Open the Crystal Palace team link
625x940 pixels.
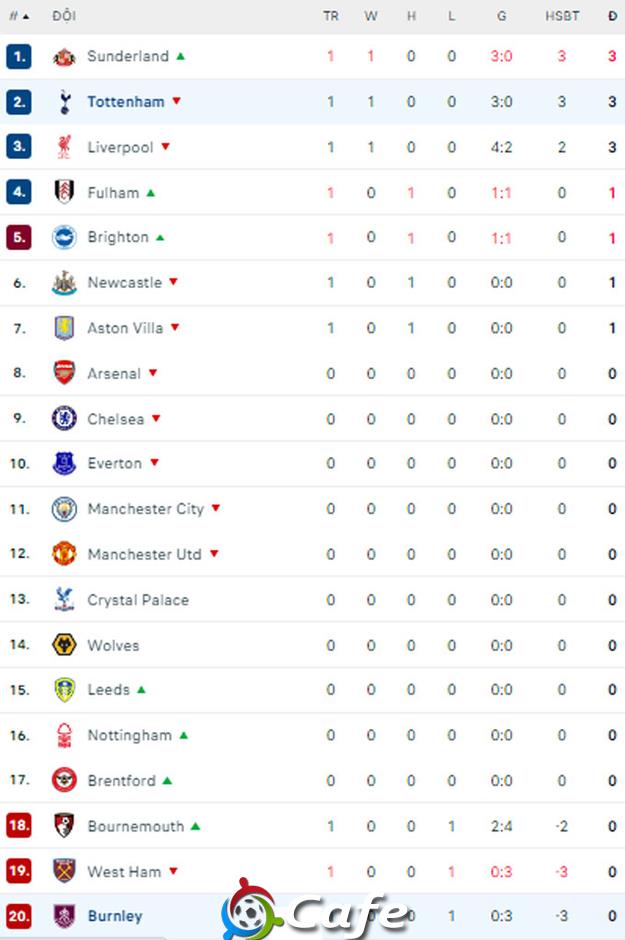click(138, 600)
